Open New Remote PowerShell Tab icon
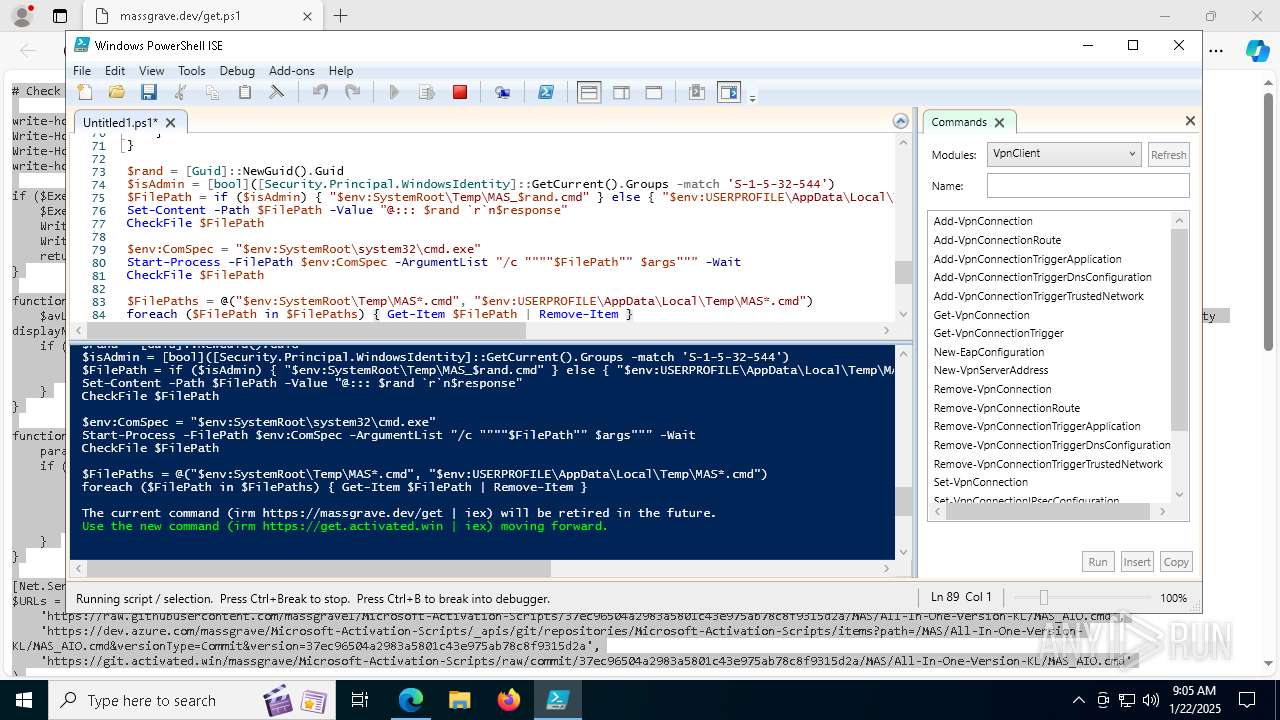 pyautogui.click(x=503, y=92)
